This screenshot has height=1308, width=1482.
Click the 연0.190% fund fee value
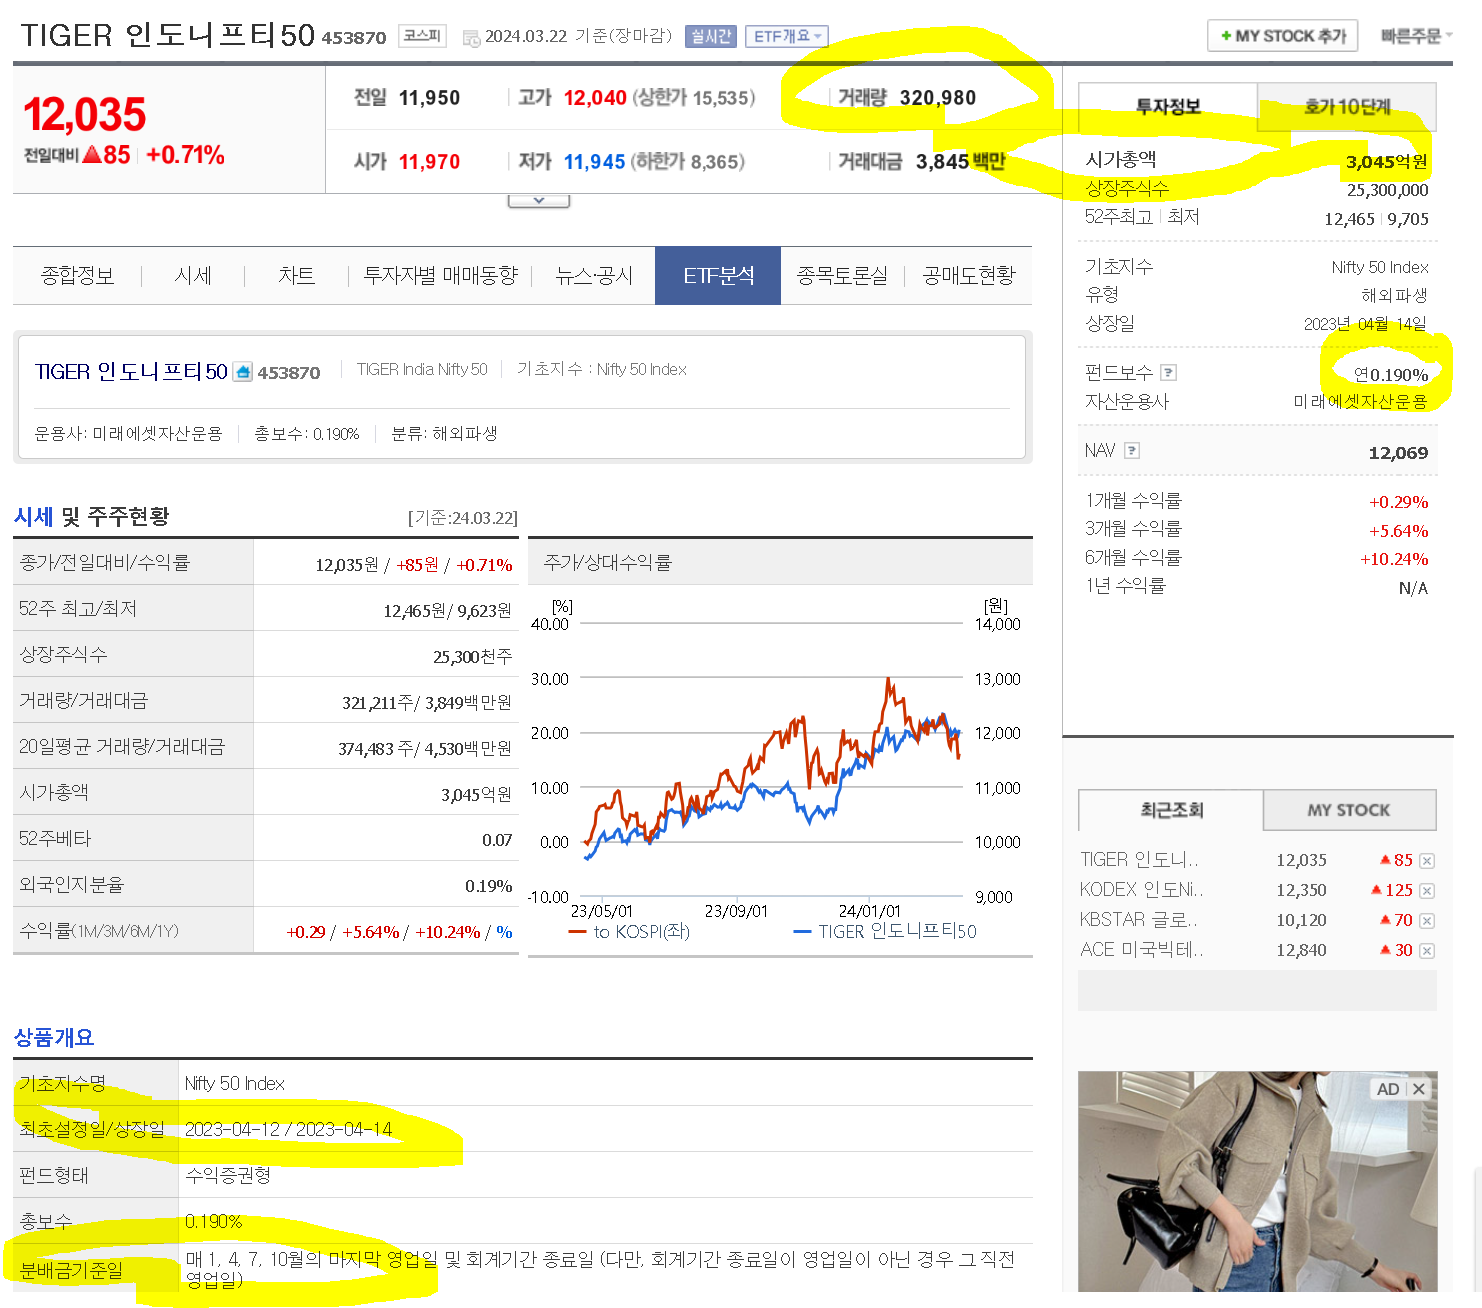1391,375
